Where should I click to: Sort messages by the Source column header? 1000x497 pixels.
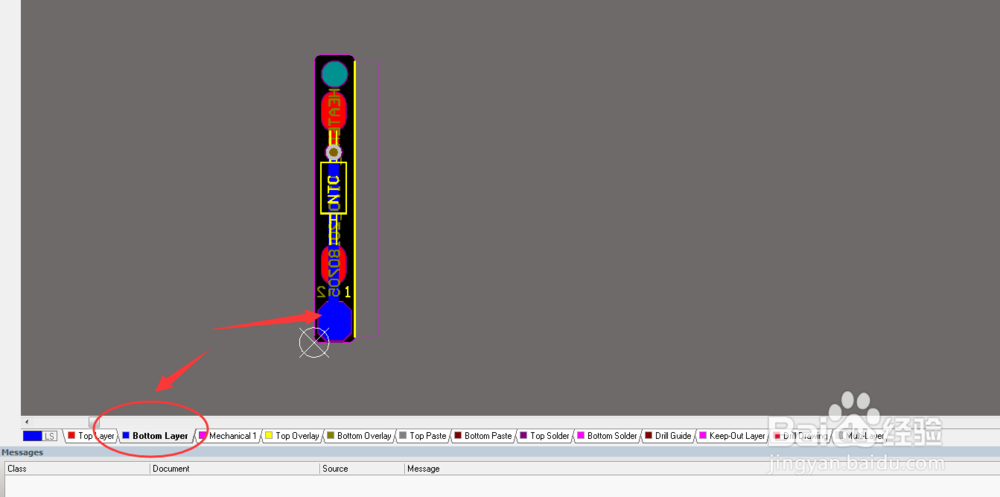pos(362,468)
